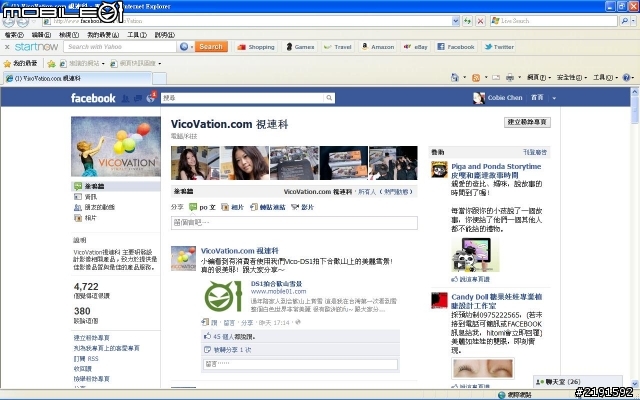
Task: Open the DS1 post's www.mobile01.com link
Action: (x=278, y=291)
